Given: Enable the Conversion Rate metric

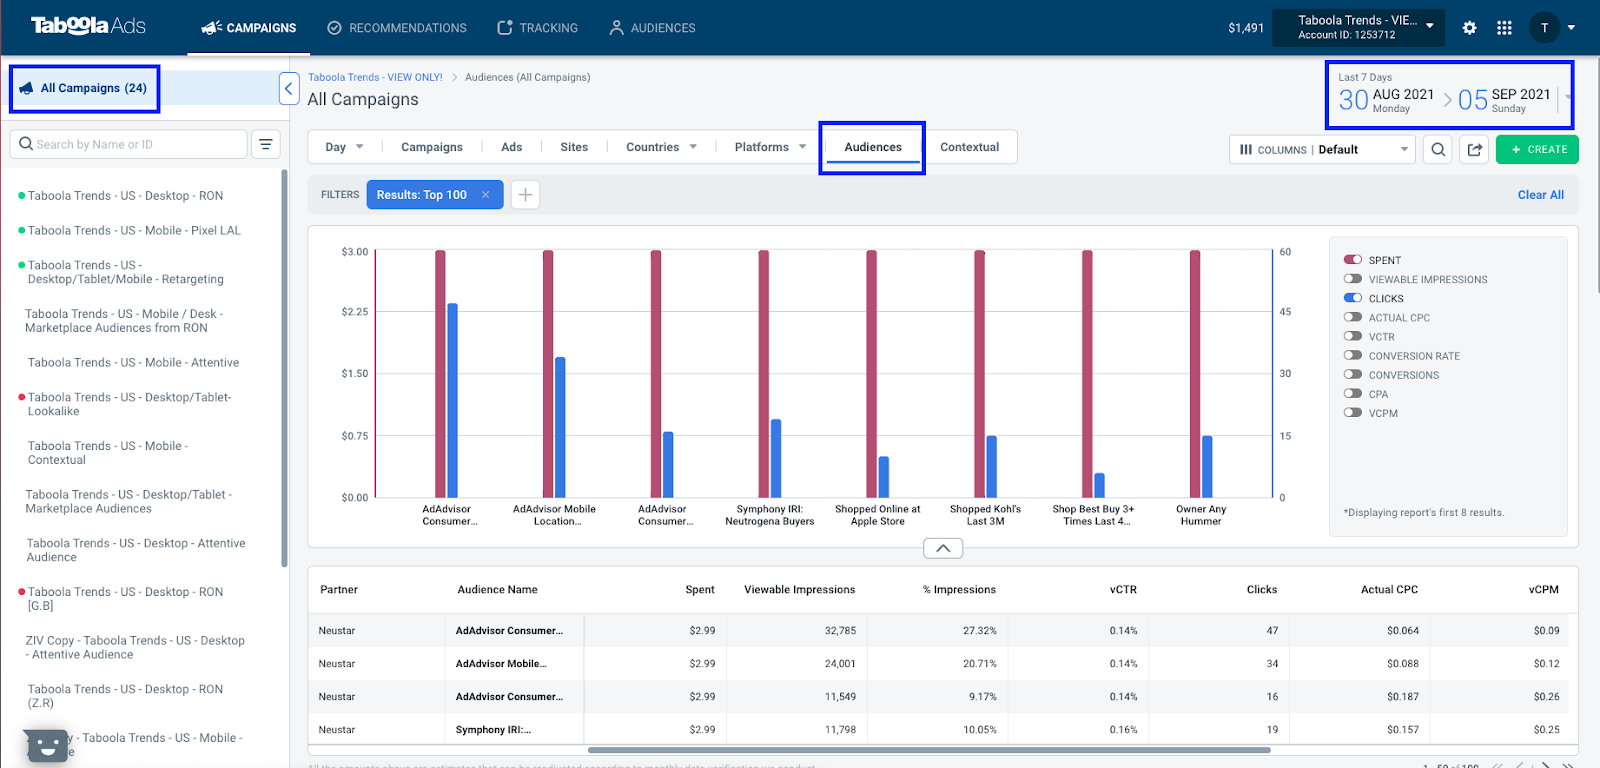Looking at the screenshot, I should 1353,355.
